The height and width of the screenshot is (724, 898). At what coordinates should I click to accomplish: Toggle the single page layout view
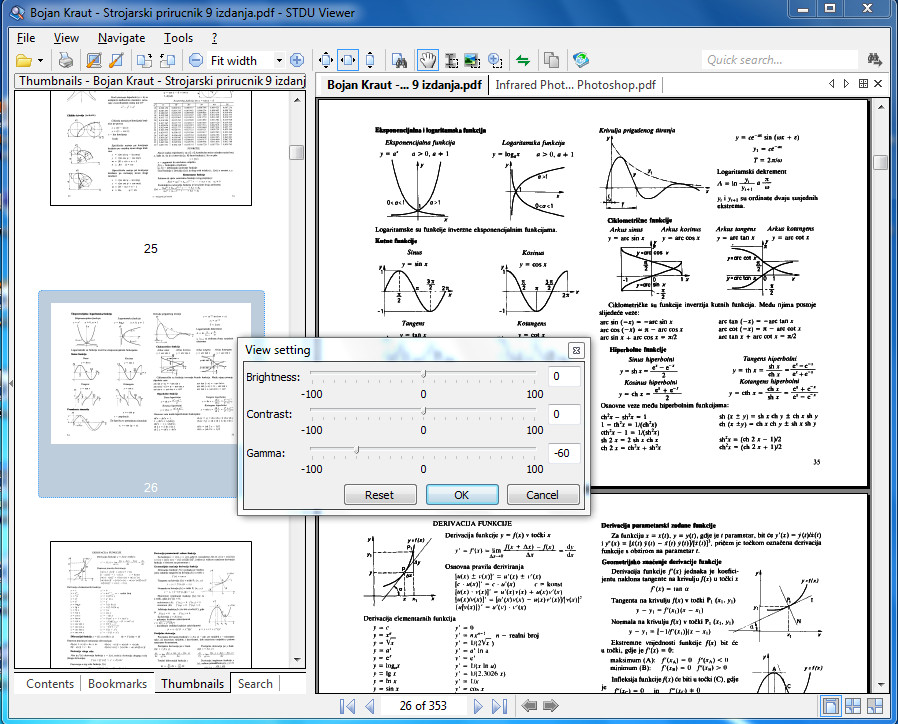tap(830, 707)
